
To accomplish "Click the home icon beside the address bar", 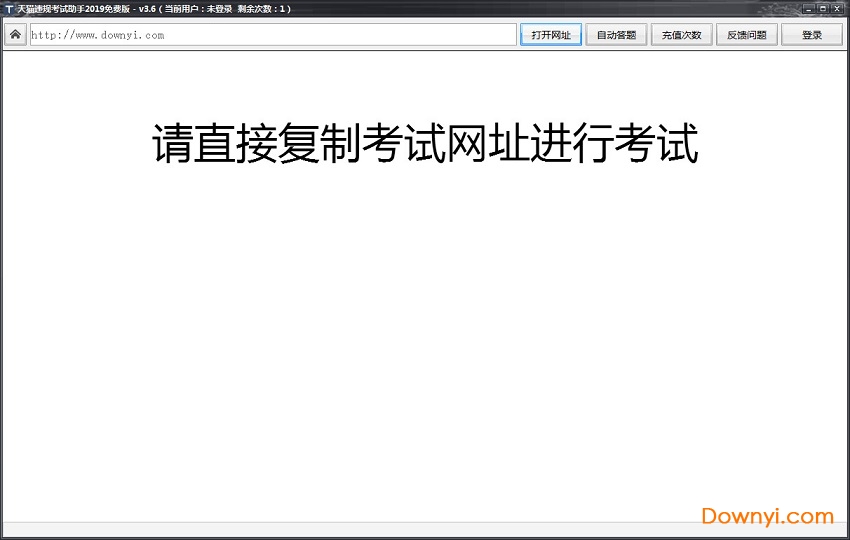I will pos(15,35).
